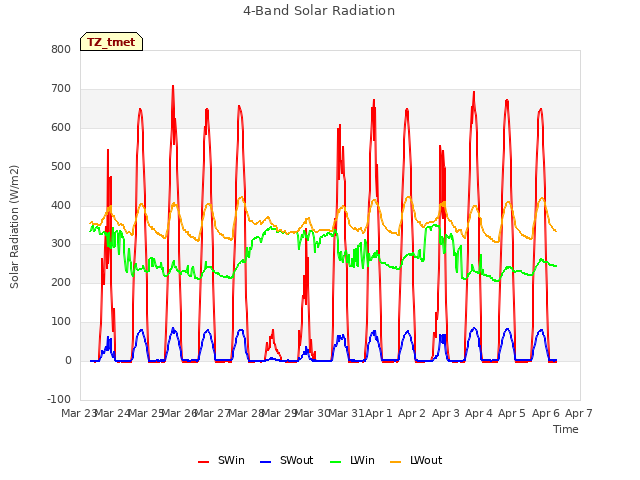This screenshot has height=480, width=640.
Task: Click the Apr 1 x-axis label
Action: pyautogui.click(x=379, y=413)
